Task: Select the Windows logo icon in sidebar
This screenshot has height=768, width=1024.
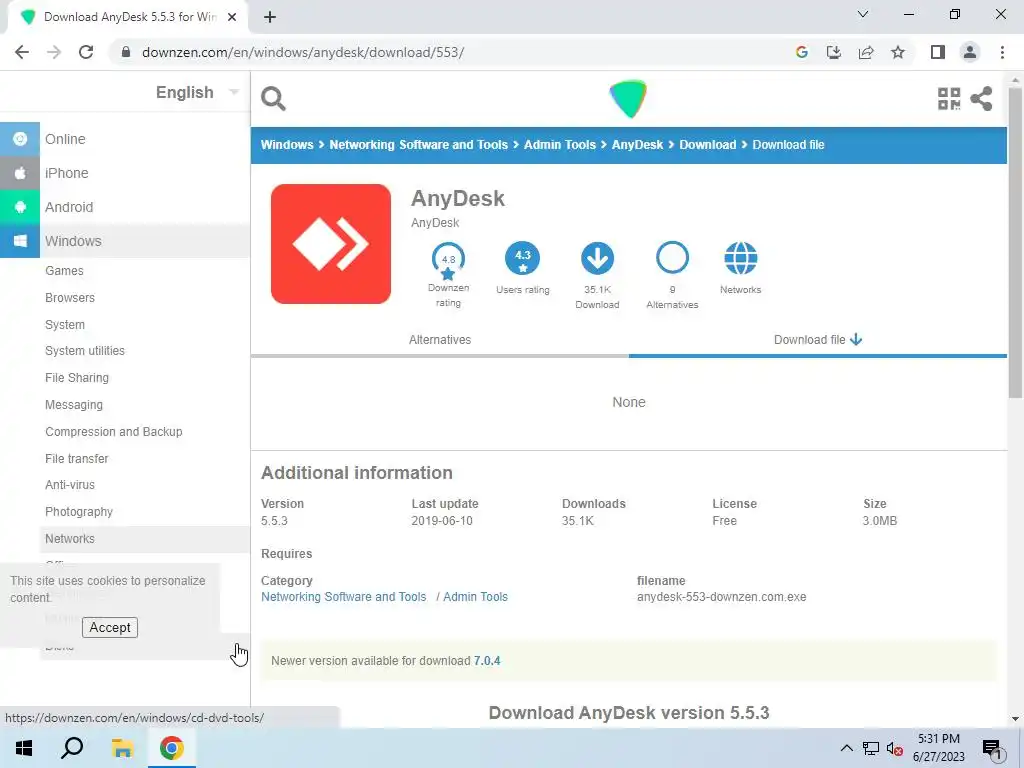Action: coord(20,240)
